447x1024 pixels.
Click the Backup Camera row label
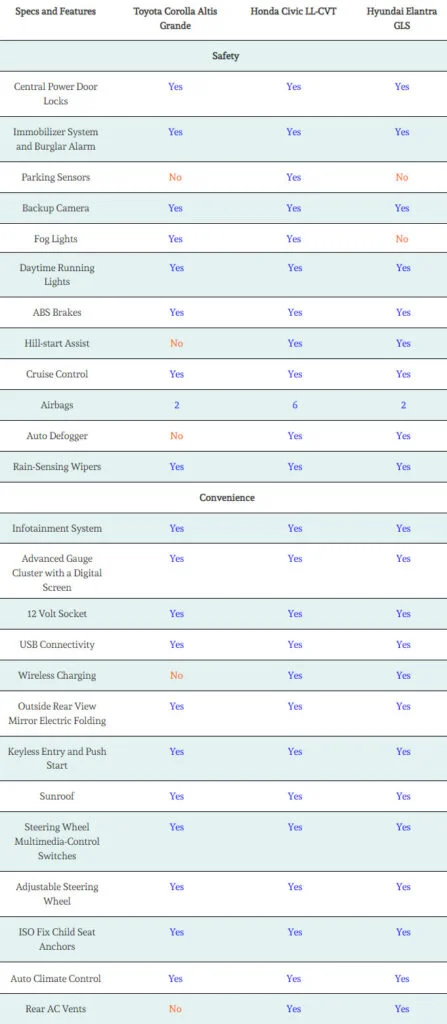click(56, 208)
